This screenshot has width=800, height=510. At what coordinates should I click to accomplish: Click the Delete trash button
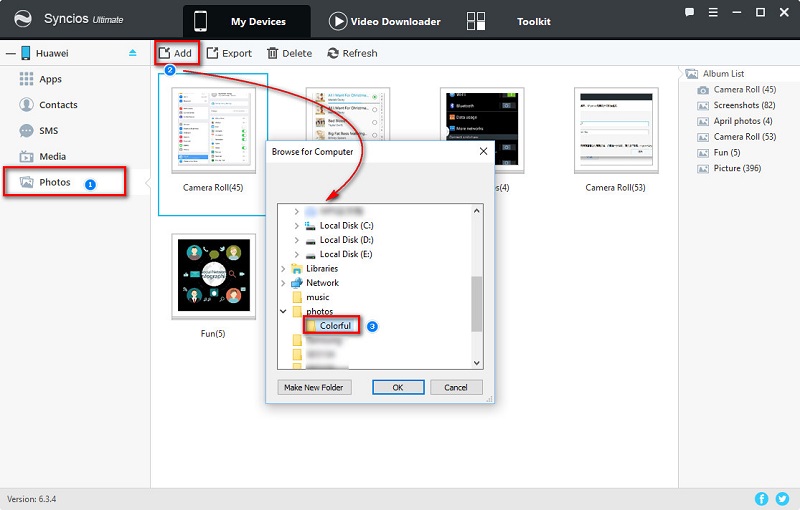289,53
